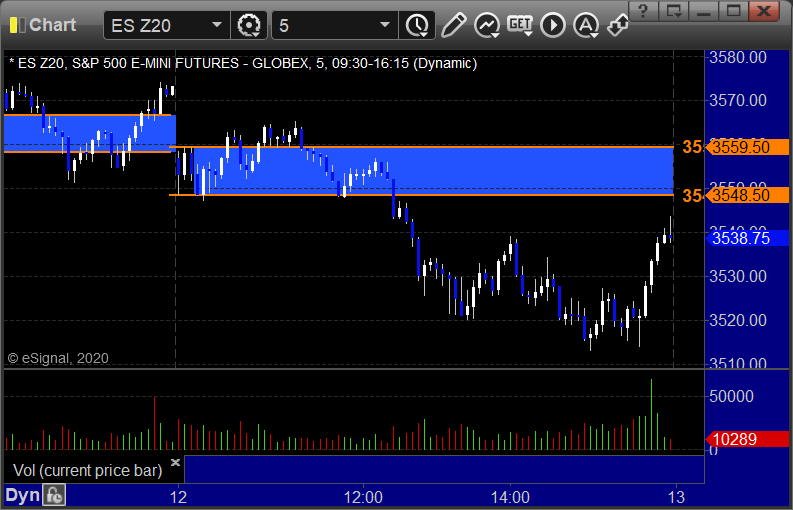
Task: Click the chart link arrows icon
Action: (x=618, y=25)
